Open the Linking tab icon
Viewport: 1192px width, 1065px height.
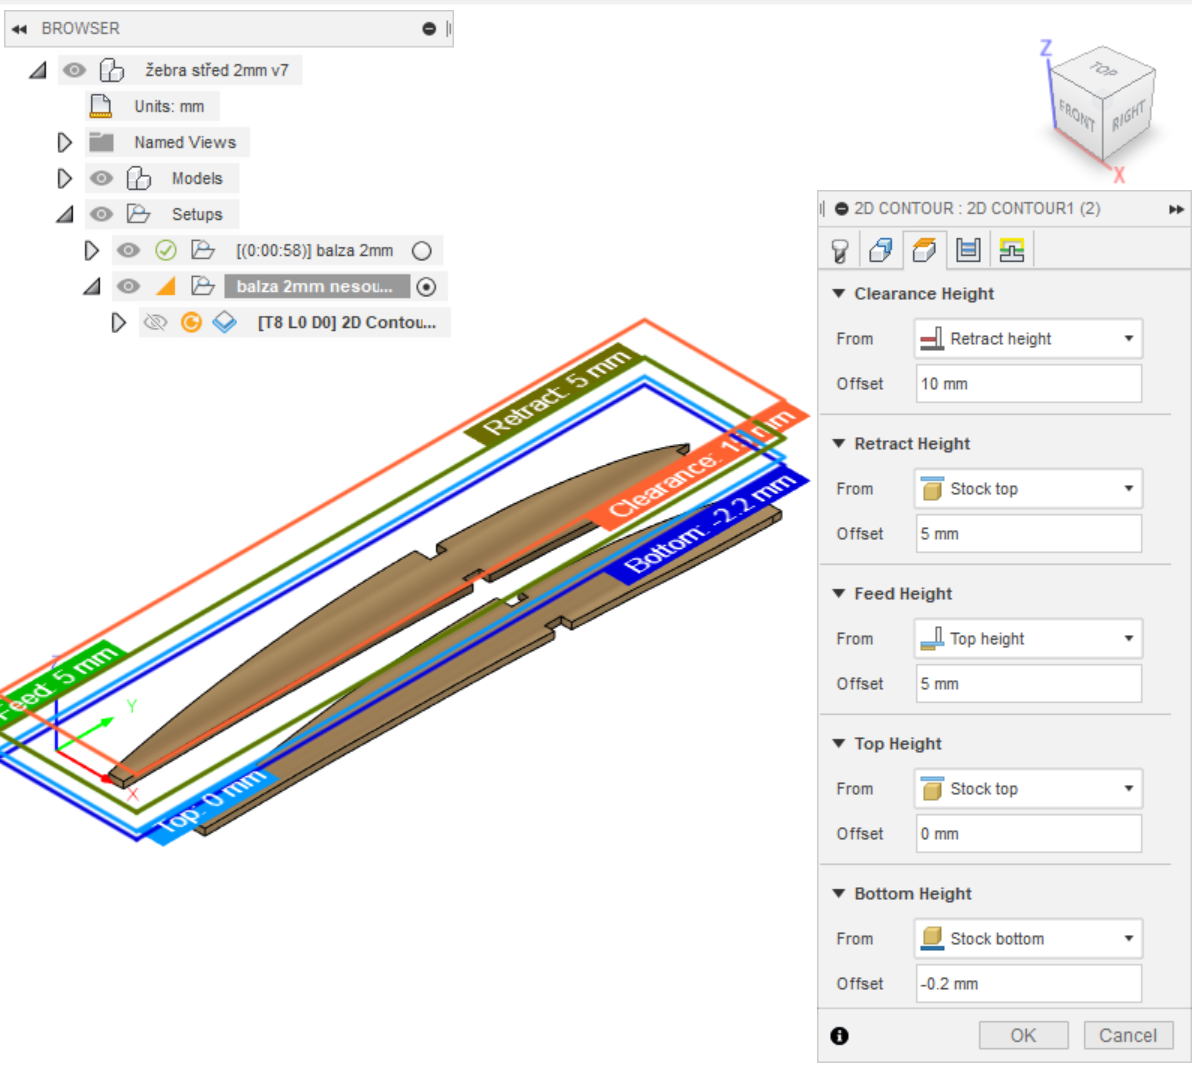click(x=1011, y=250)
